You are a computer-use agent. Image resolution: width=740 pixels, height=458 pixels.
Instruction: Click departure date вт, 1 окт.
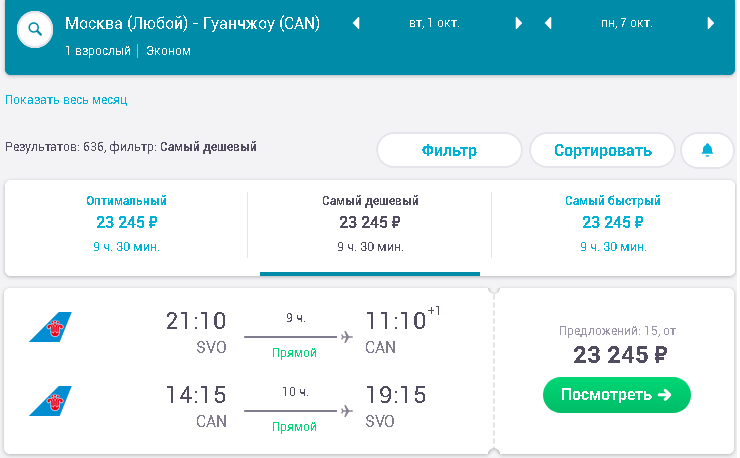[x=434, y=23]
